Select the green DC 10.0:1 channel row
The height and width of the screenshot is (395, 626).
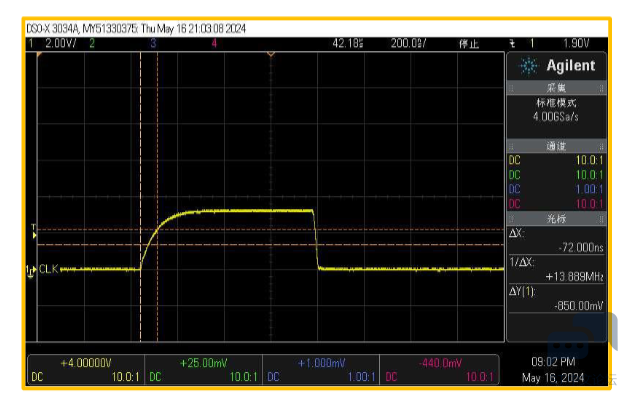(556, 175)
